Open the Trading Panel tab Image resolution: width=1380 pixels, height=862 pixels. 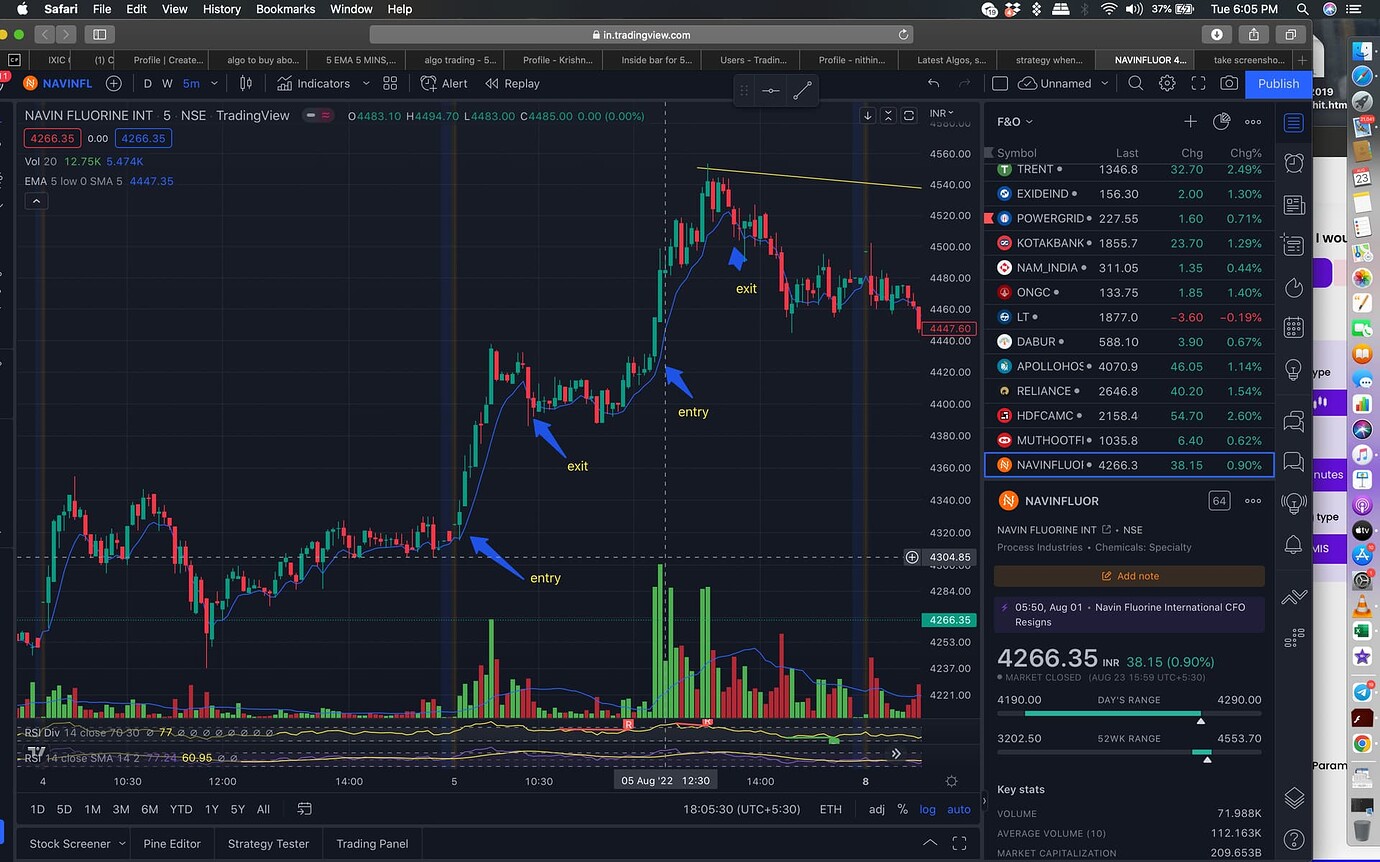pos(372,843)
